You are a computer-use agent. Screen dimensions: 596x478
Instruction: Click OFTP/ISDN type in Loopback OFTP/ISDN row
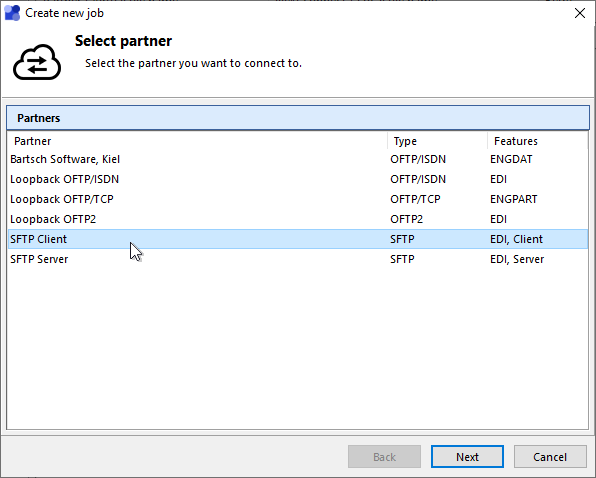418,179
